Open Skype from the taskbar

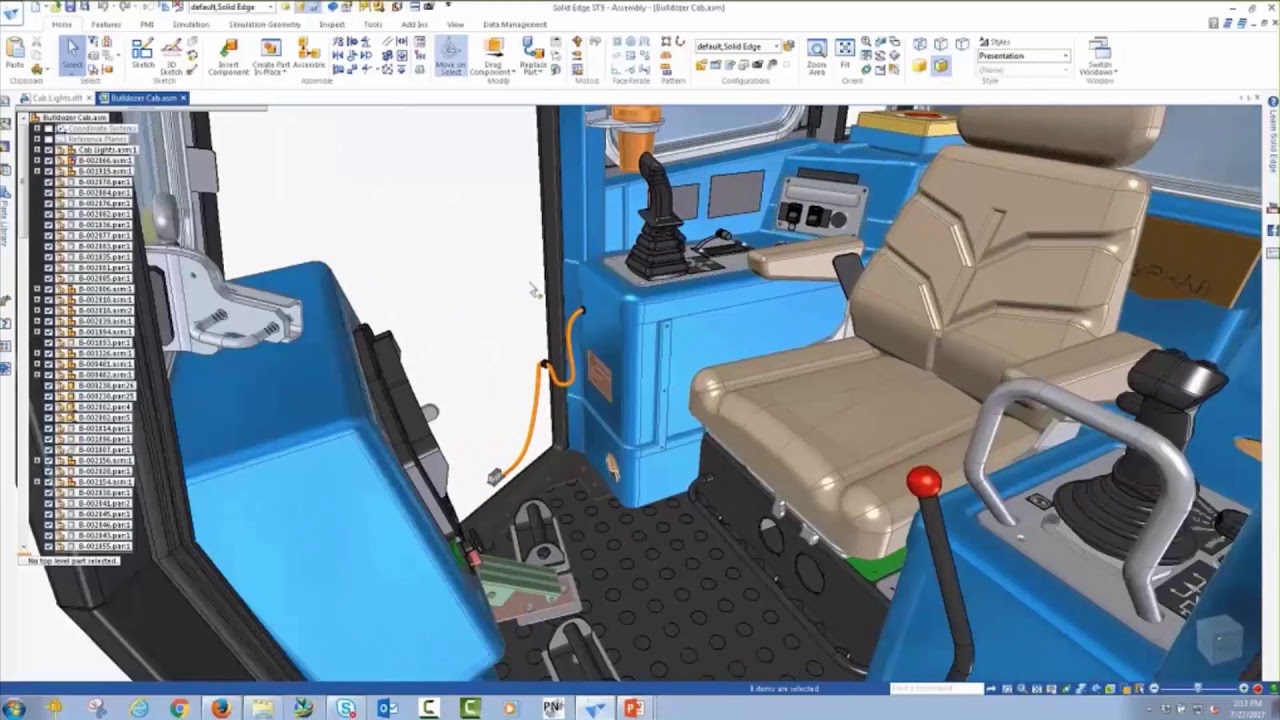click(x=346, y=708)
